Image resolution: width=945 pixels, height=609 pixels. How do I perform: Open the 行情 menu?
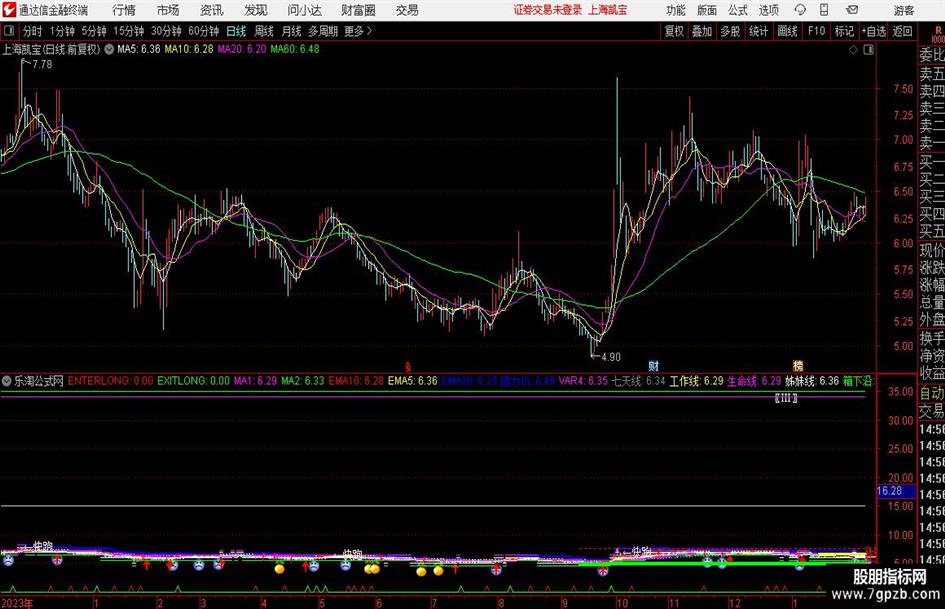(124, 10)
